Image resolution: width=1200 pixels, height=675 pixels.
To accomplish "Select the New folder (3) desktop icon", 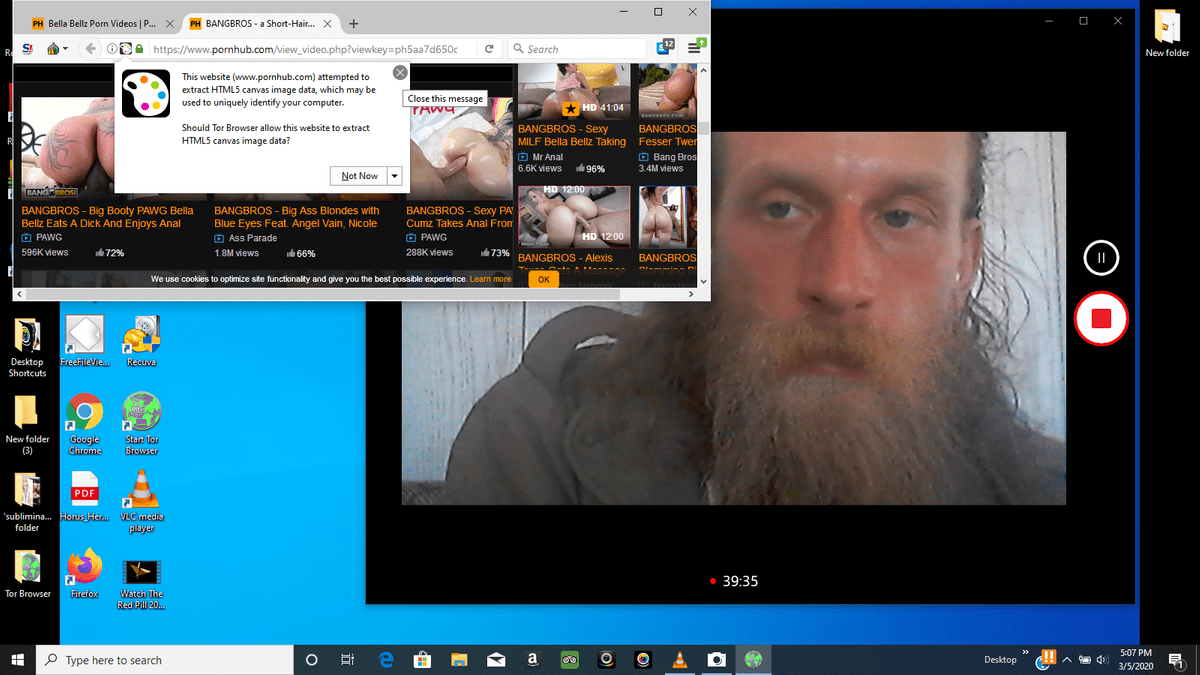I will click(x=27, y=425).
